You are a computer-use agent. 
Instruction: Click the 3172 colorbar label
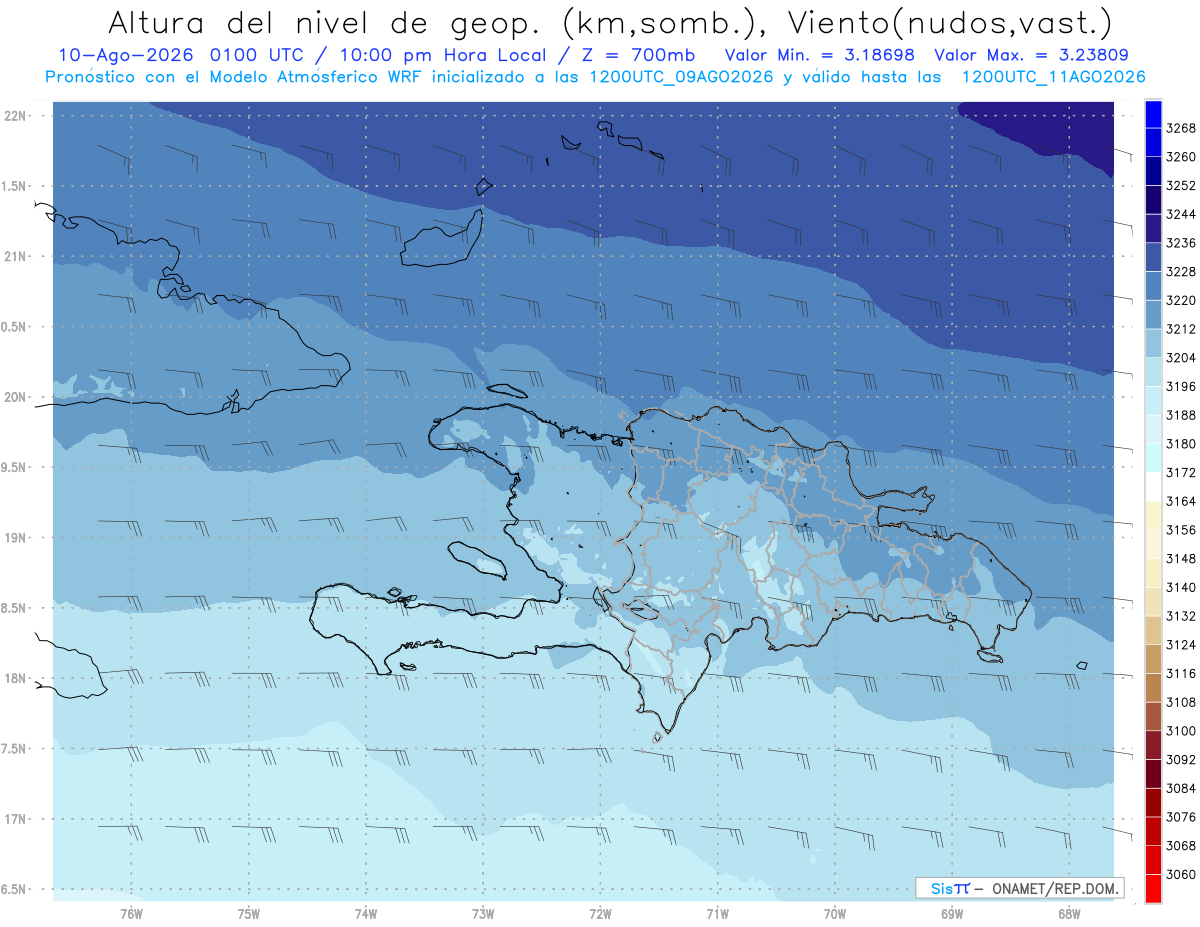click(x=1180, y=472)
